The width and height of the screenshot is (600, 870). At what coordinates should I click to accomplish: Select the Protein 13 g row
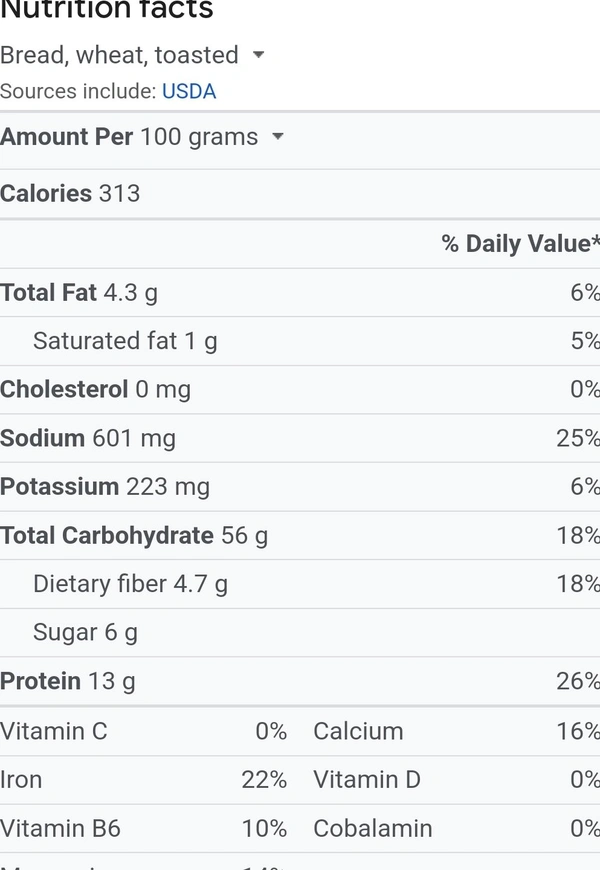click(x=68, y=681)
